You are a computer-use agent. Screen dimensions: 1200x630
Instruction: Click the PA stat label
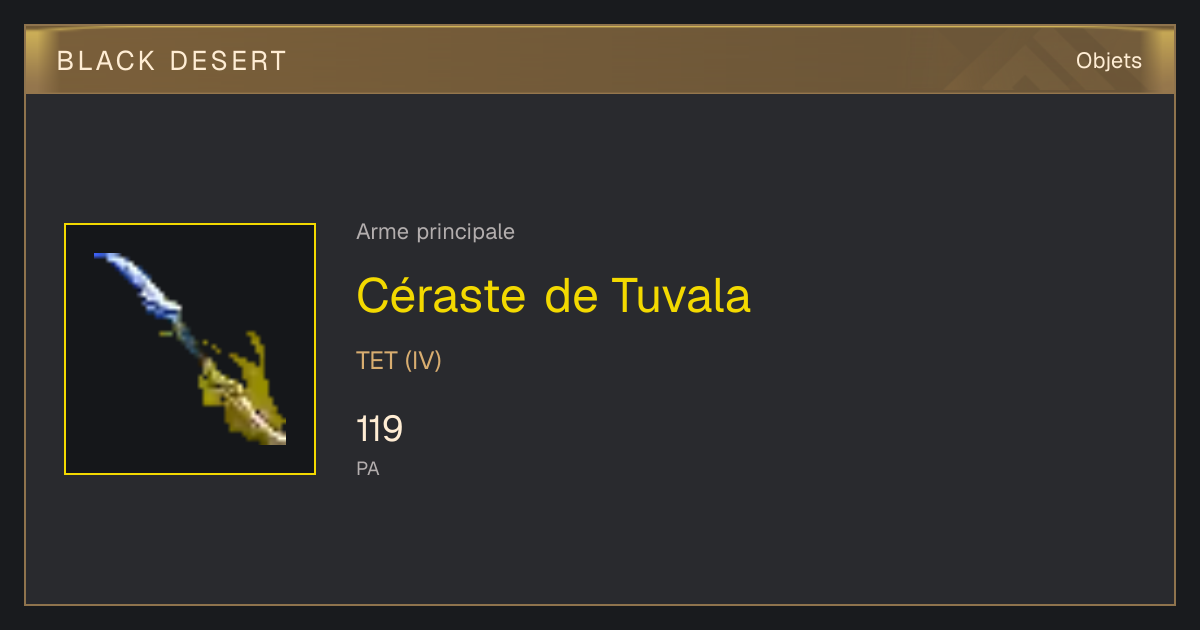(x=368, y=468)
